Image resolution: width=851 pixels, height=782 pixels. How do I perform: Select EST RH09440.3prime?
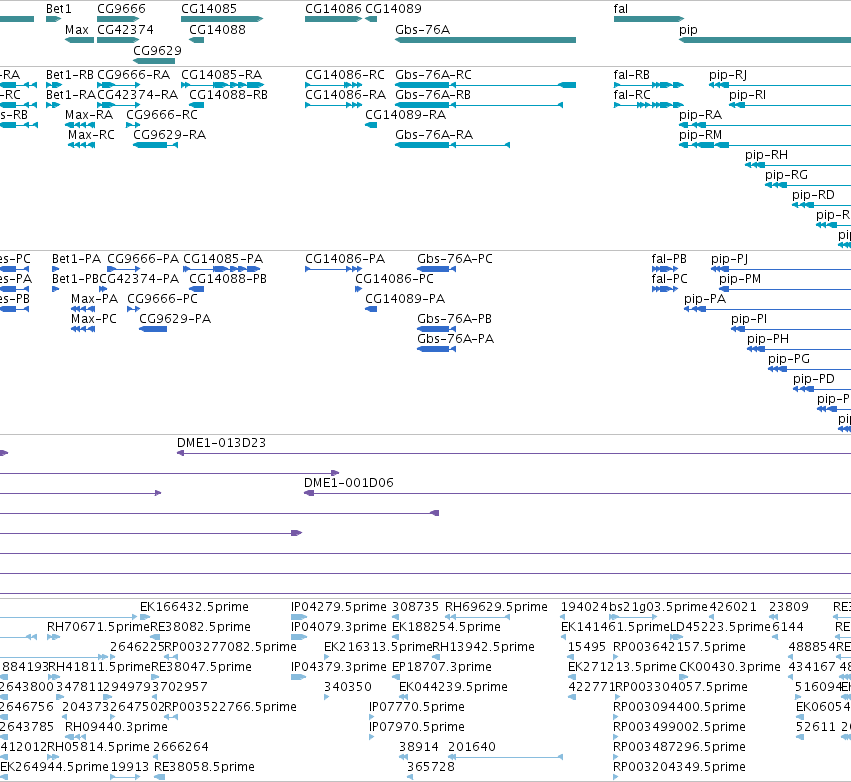[116, 727]
